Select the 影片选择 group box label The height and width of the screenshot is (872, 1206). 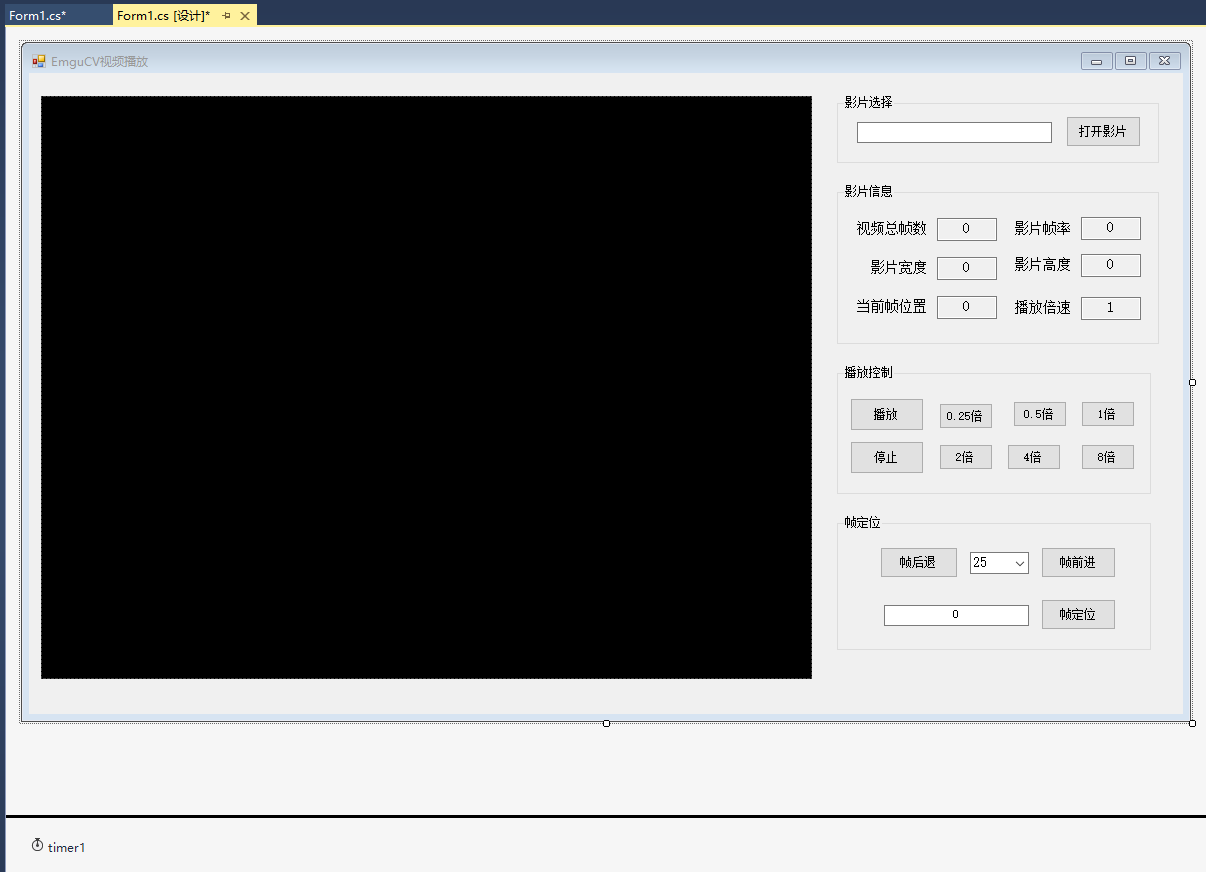(x=868, y=102)
